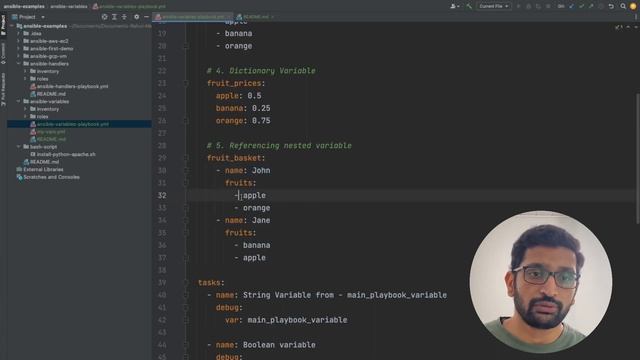Click the Rollback undo arrow icon
The height and width of the screenshot is (360, 640).
click(611, 6)
